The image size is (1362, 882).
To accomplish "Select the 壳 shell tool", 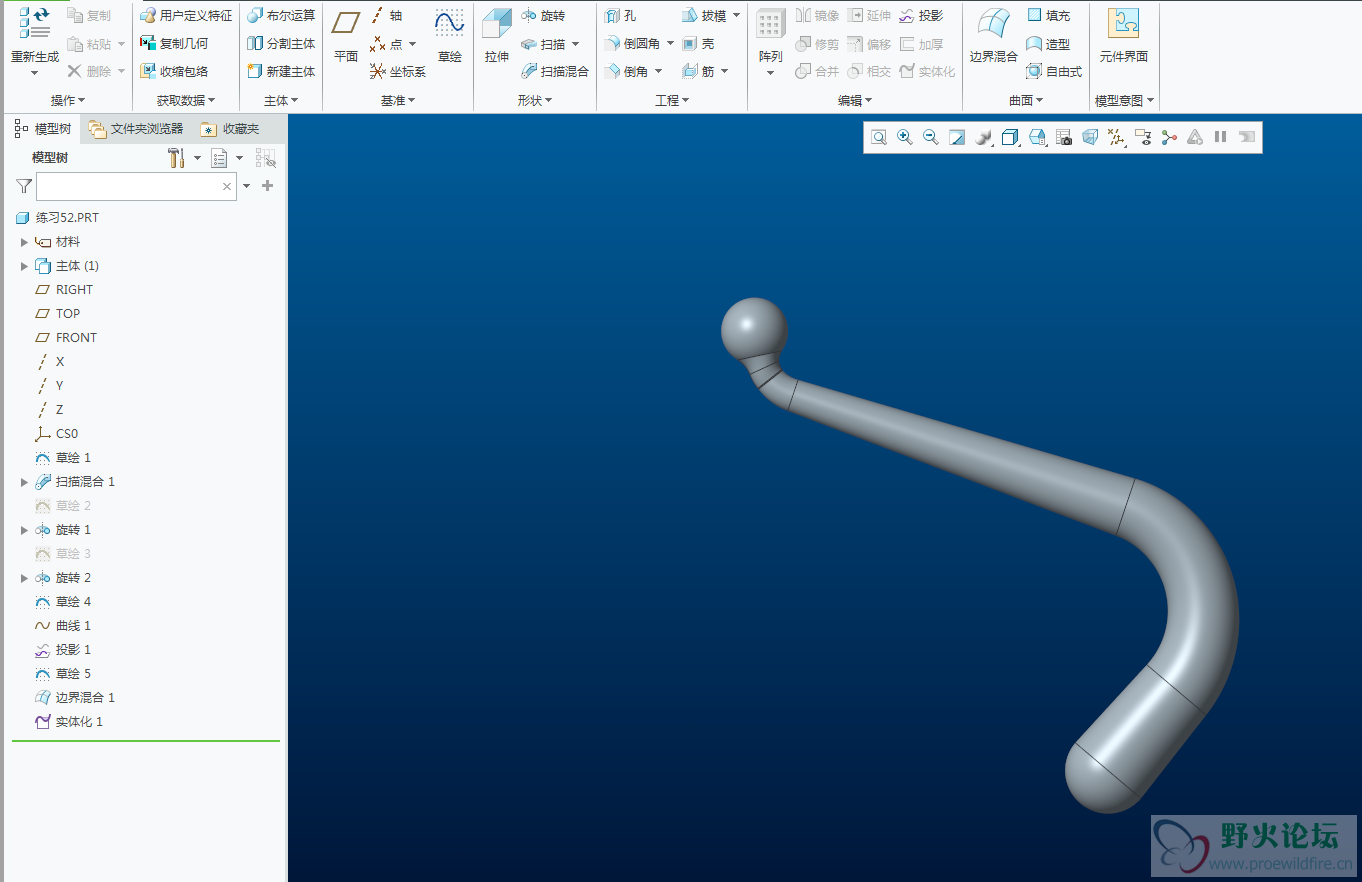I will coord(698,44).
